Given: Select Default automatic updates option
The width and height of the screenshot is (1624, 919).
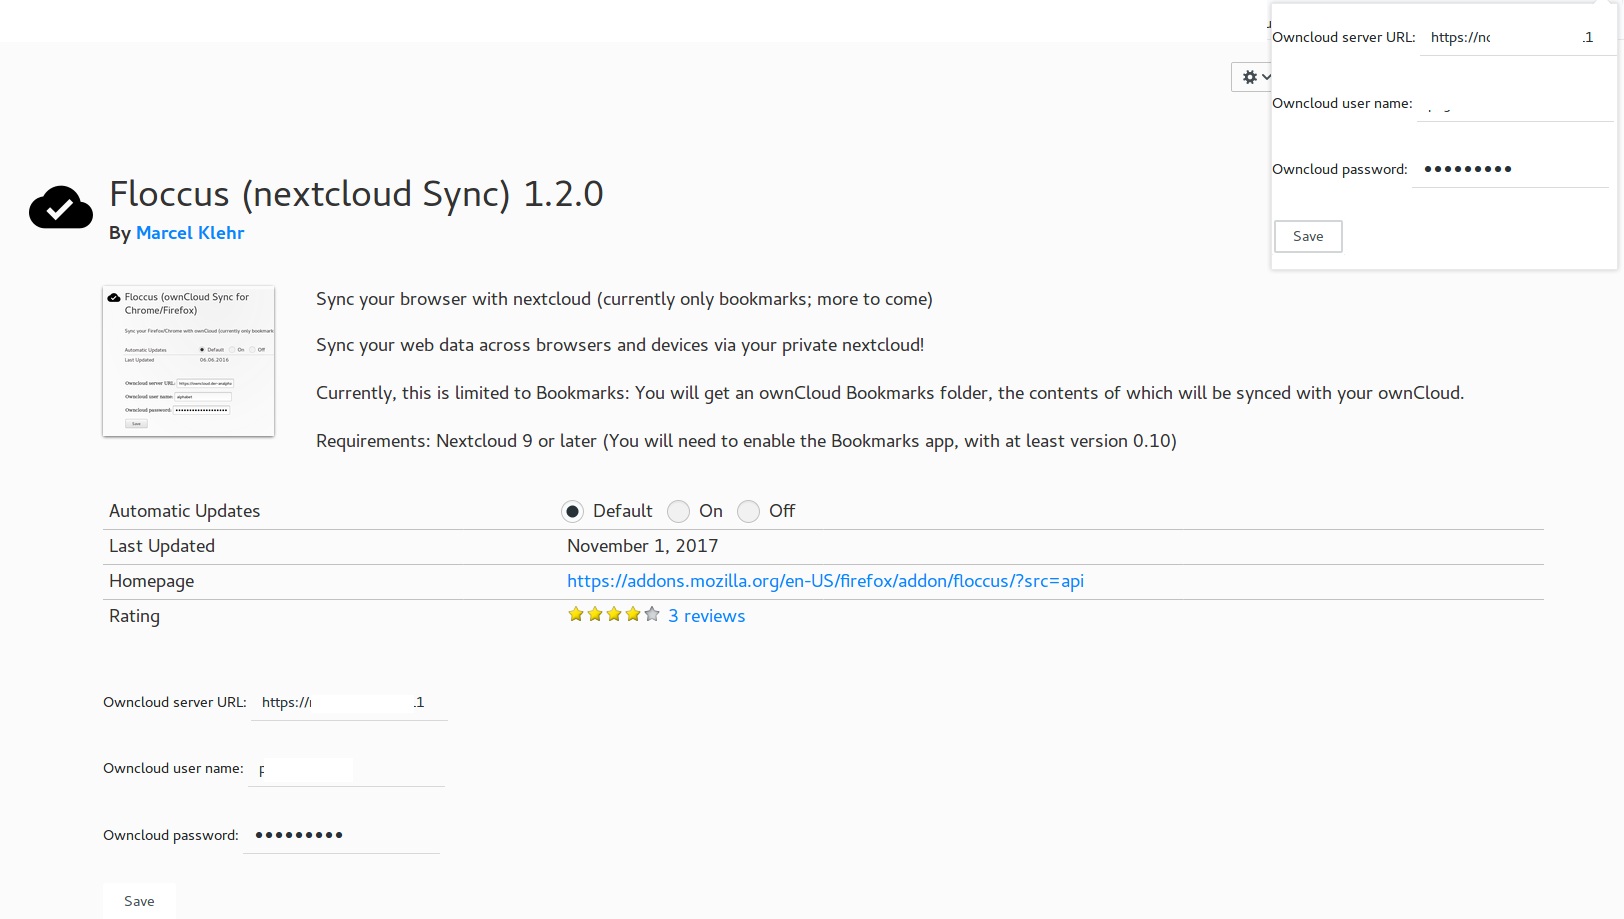Looking at the screenshot, I should pos(572,512).
